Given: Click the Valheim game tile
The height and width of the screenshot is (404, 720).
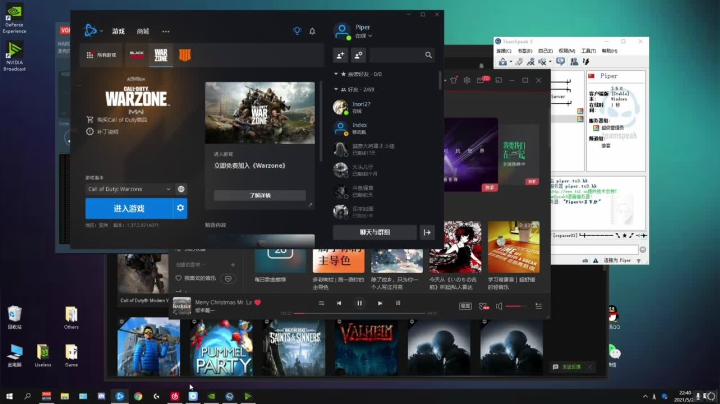Looking at the screenshot, I should pyautogui.click(x=366, y=348).
